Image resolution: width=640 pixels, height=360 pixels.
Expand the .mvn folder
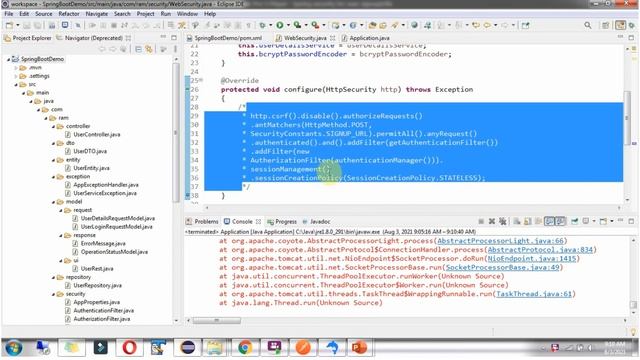point(16,68)
